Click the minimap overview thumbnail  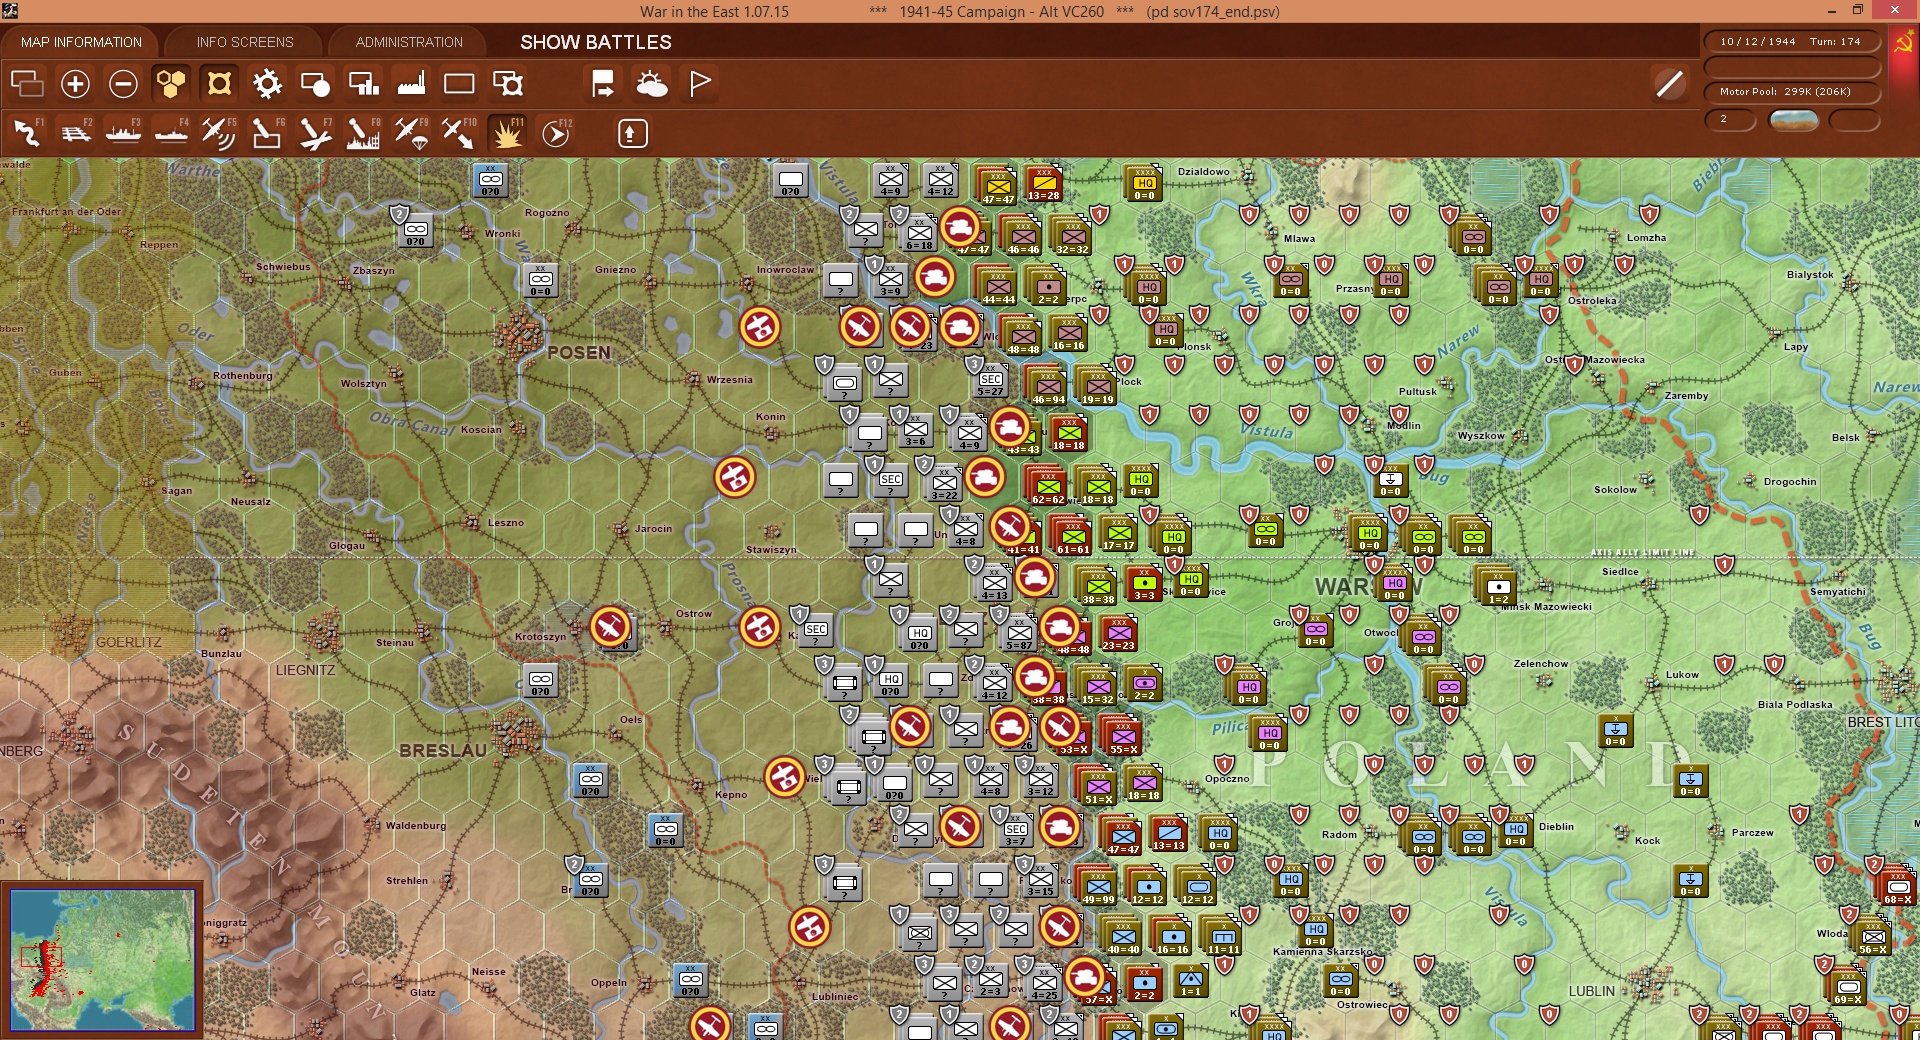[102, 960]
